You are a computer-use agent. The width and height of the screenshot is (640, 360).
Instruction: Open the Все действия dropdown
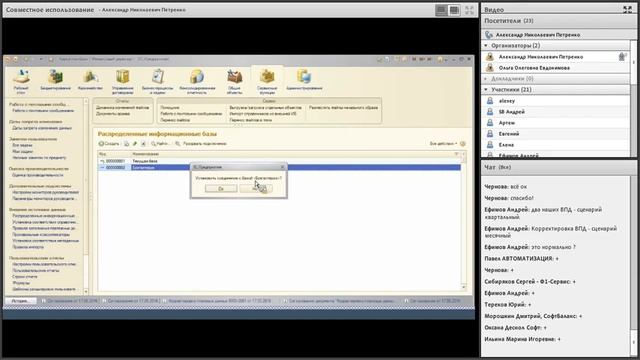444,144
